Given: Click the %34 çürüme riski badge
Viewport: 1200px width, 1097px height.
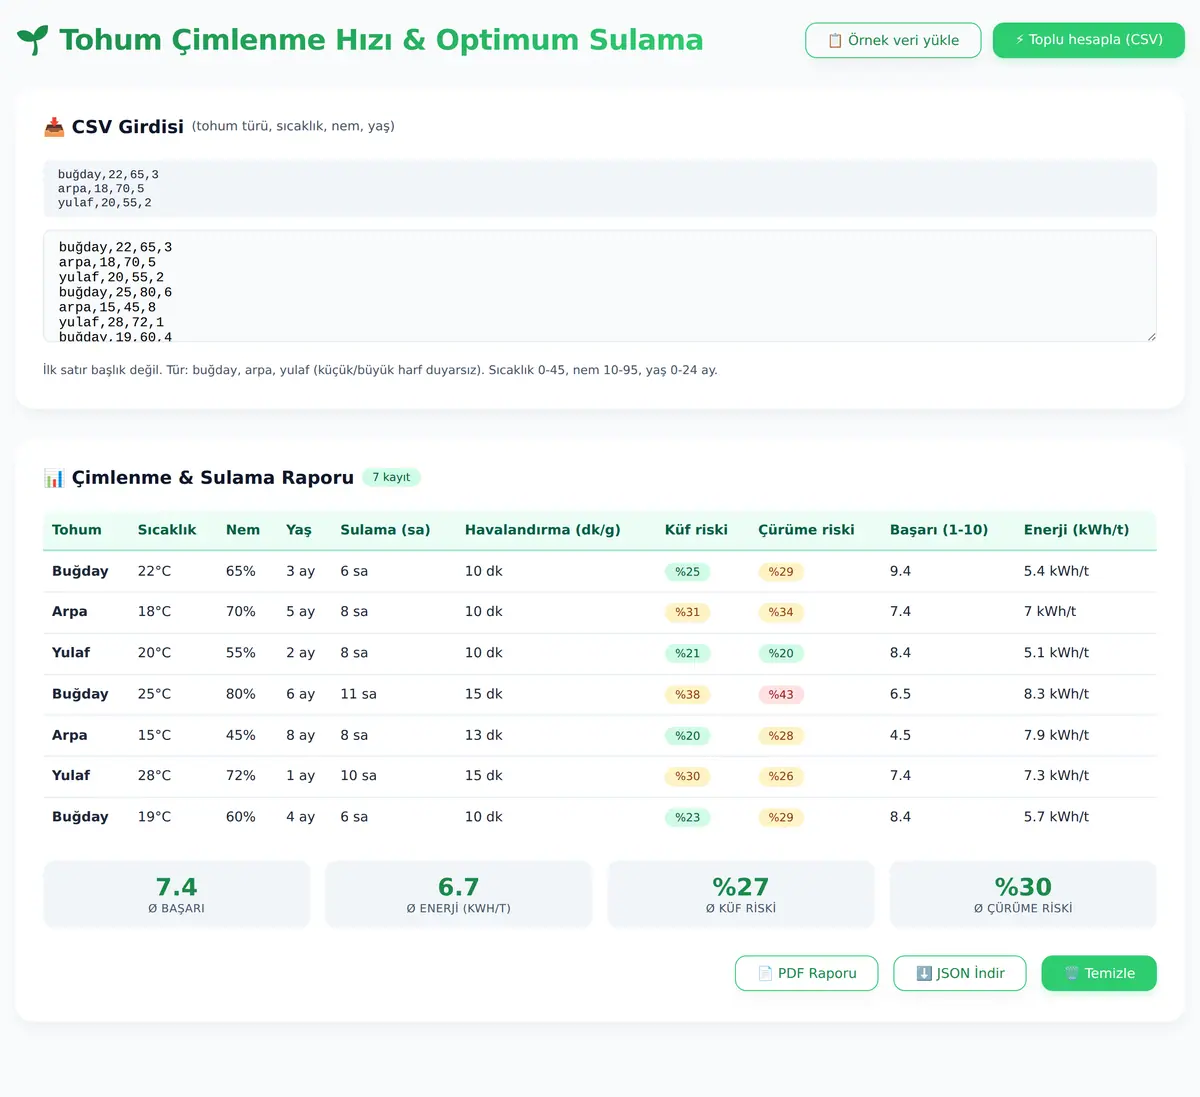Looking at the screenshot, I should (781, 612).
